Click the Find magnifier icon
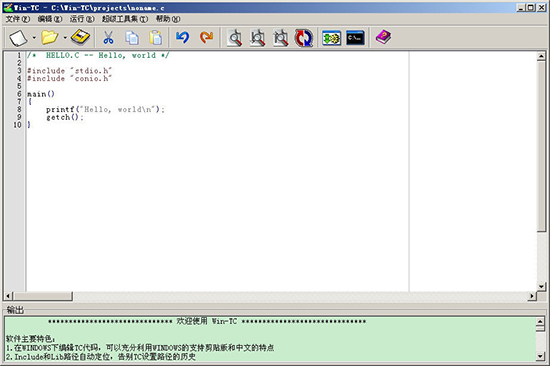Screen dimensions: 550x366 (x=235, y=38)
